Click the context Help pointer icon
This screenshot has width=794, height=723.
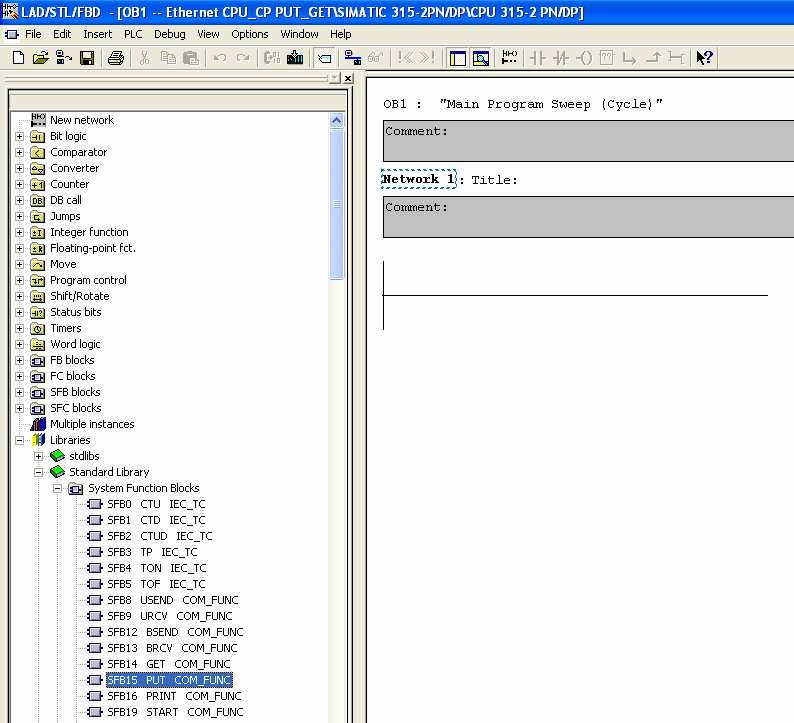coord(704,58)
